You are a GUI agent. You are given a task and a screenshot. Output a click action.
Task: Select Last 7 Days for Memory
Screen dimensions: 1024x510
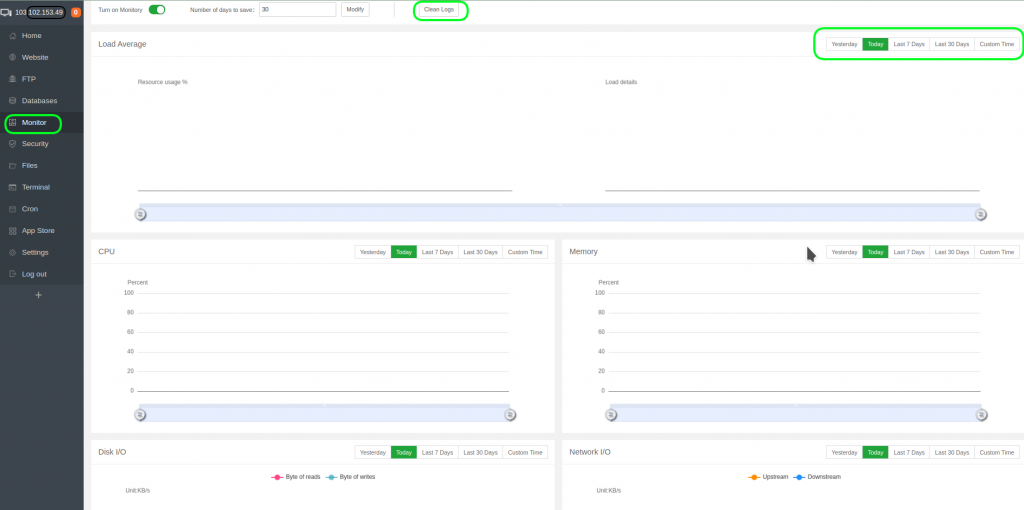tap(909, 252)
